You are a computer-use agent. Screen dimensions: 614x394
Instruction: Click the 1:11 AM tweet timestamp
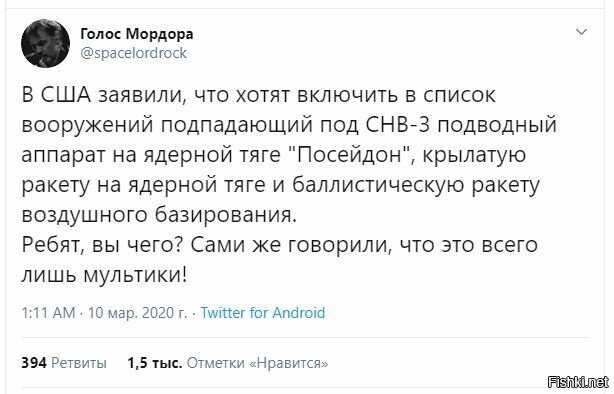point(48,313)
